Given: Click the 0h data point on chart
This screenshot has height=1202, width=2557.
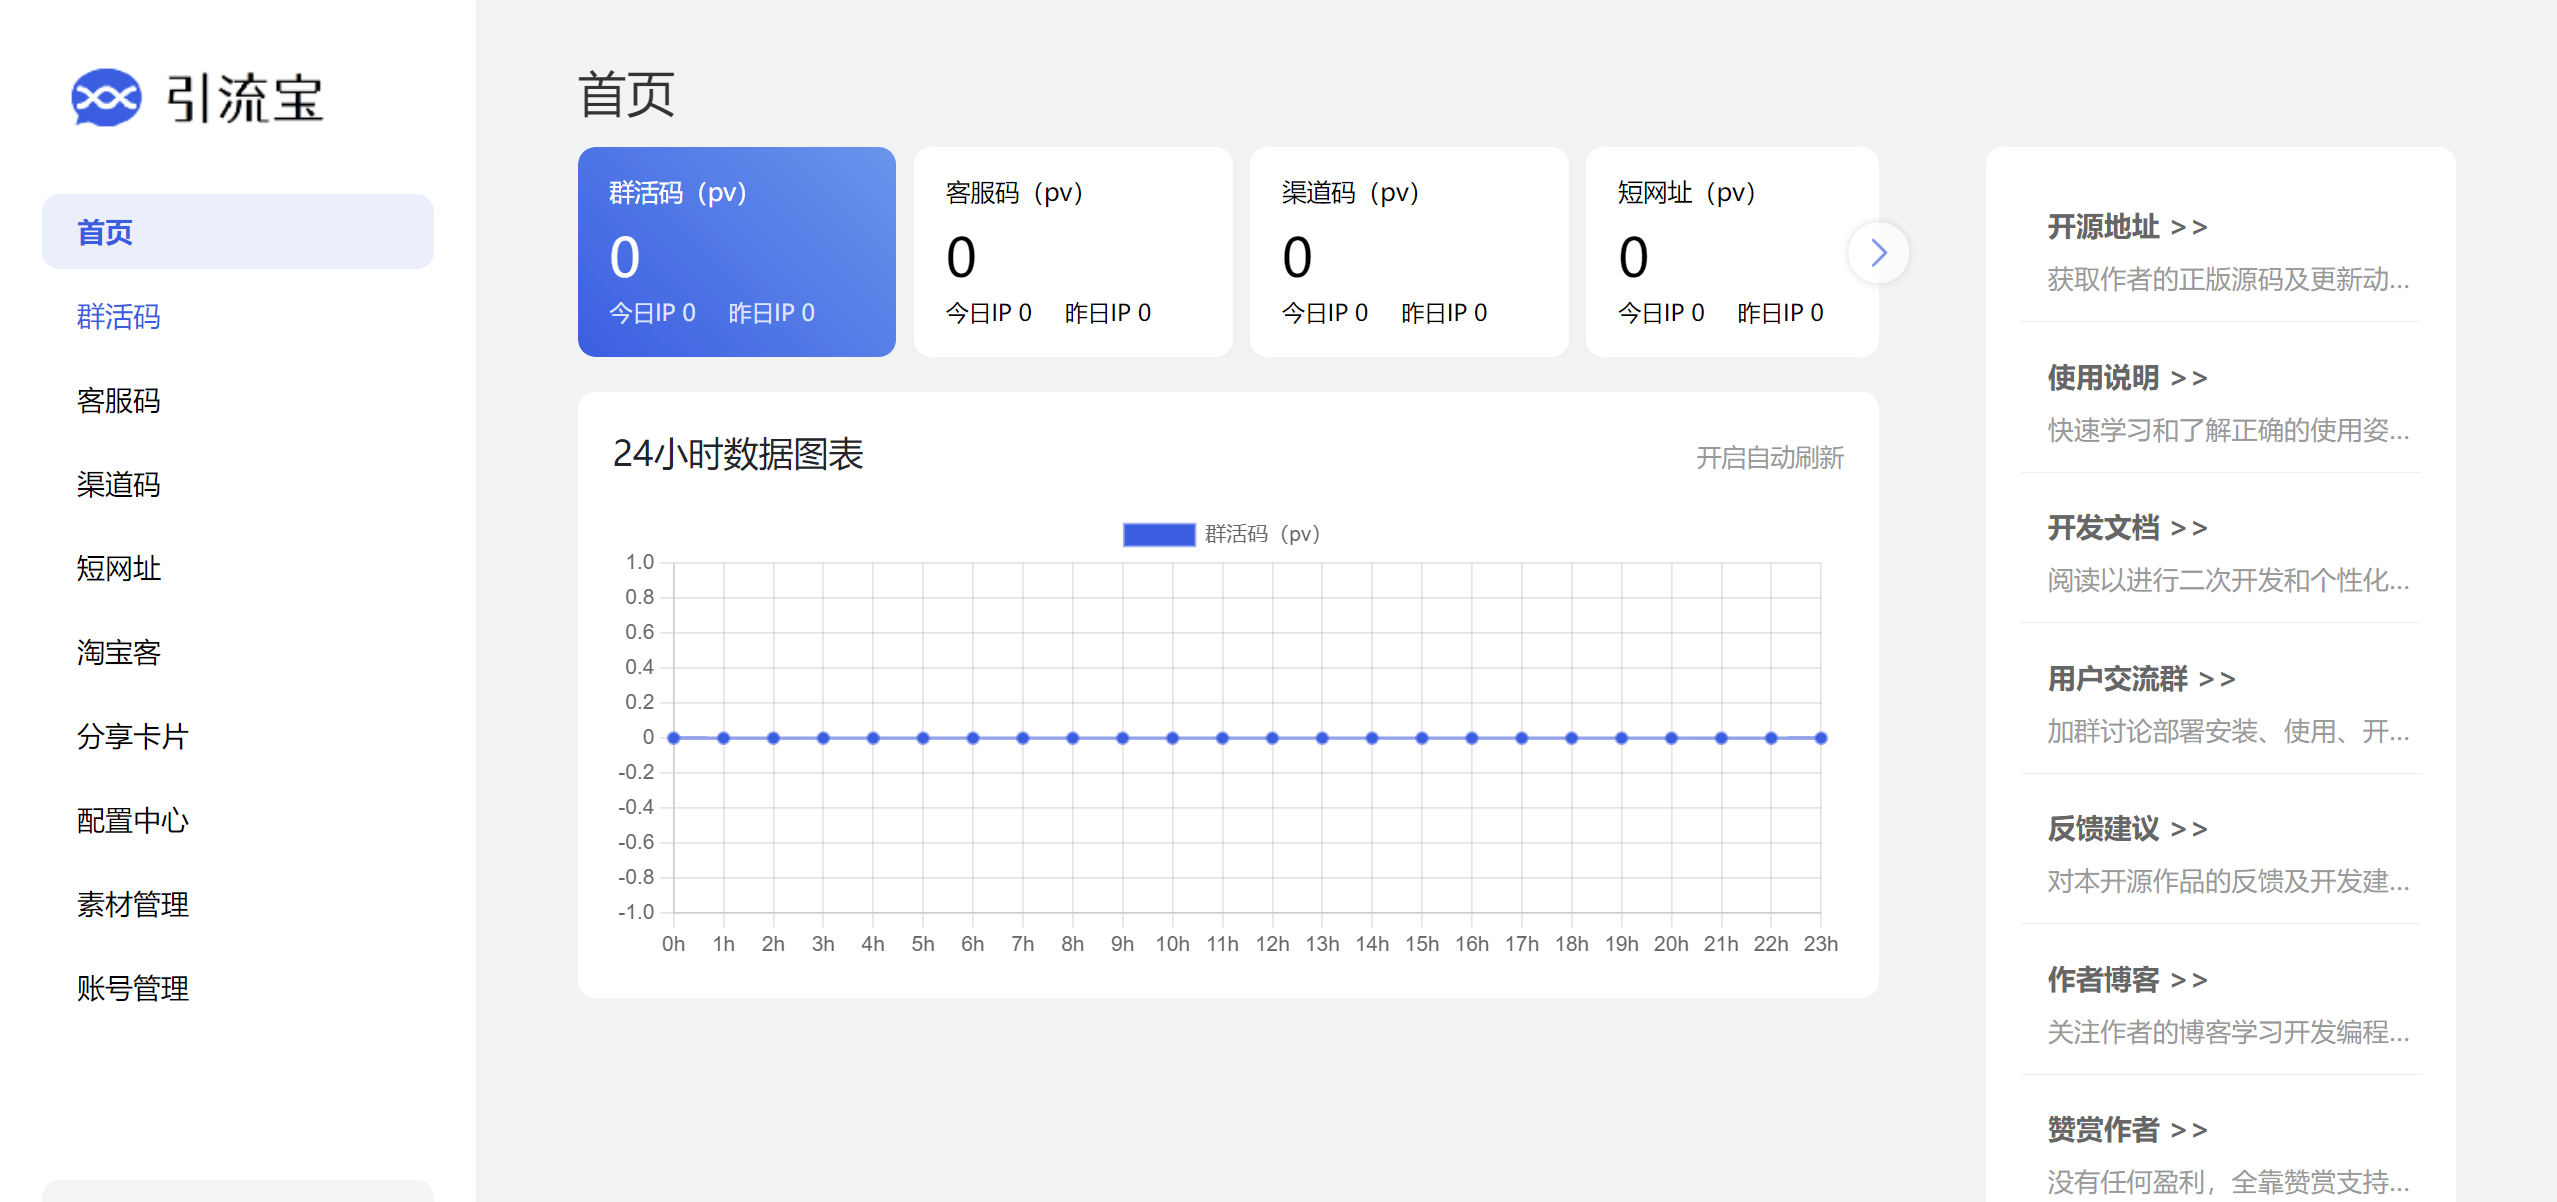Looking at the screenshot, I should pyautogui.click(x=674, y=738).
